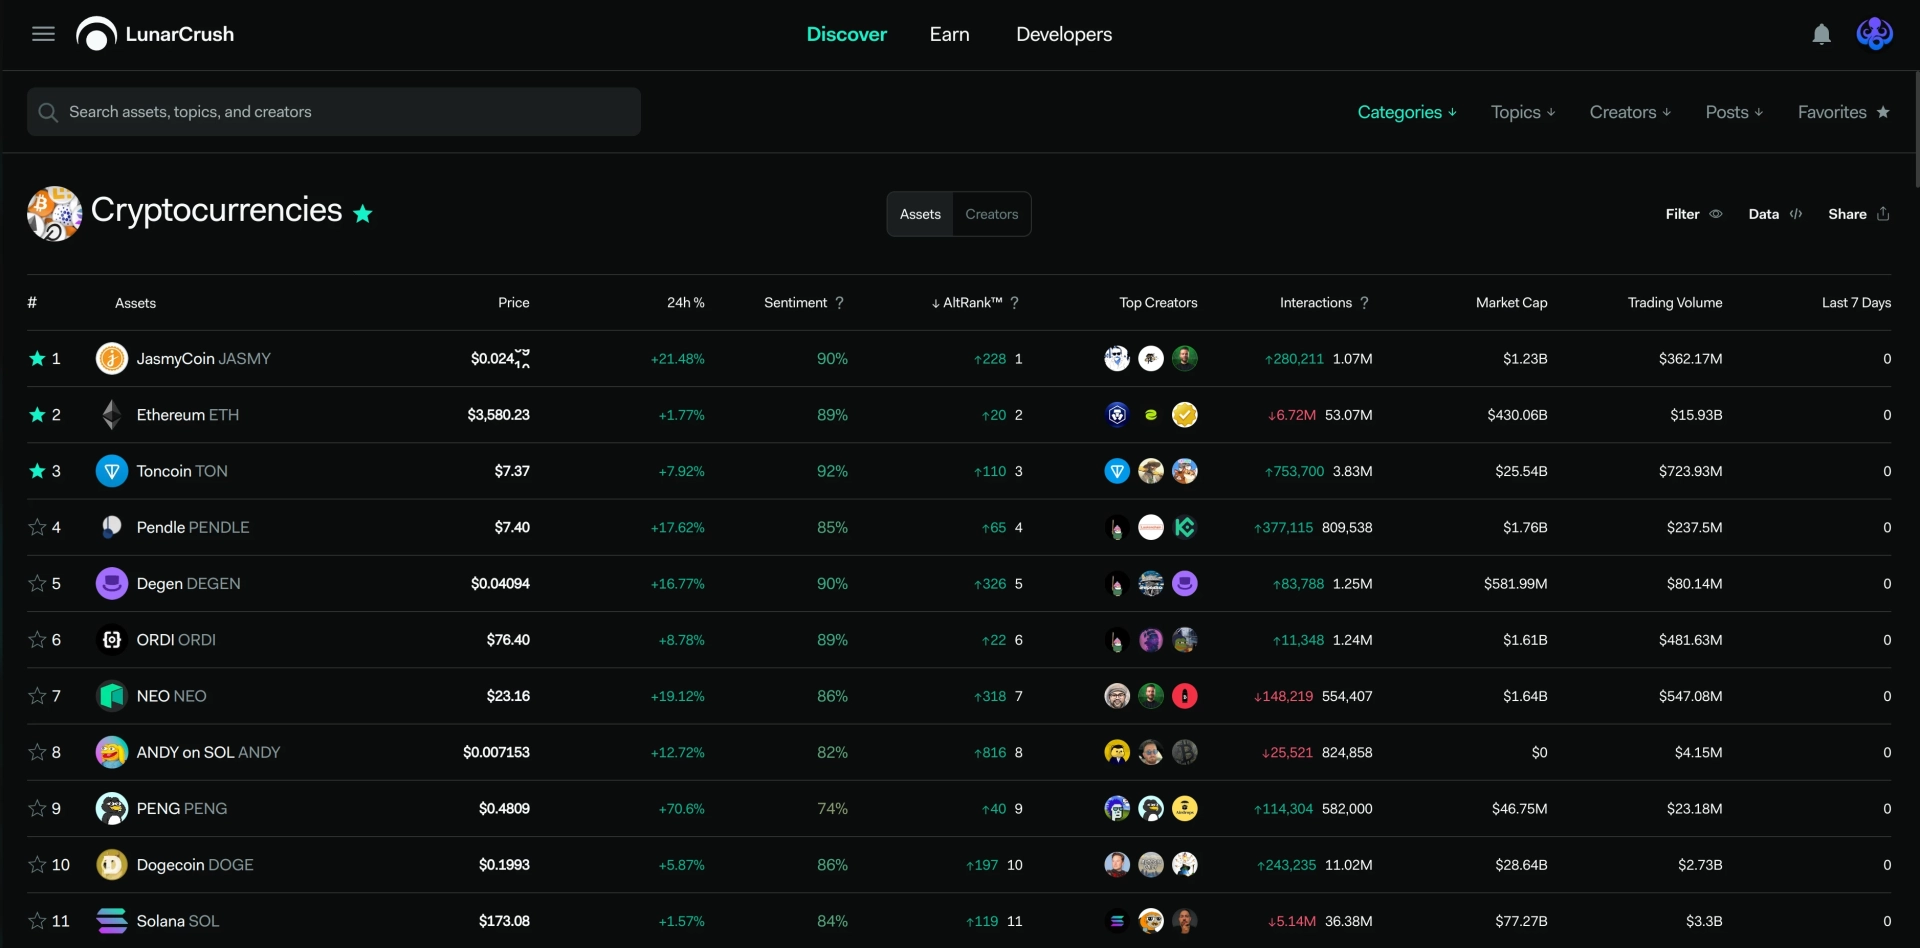The width and height of the screenshot is (1920, 948).
Task: Open the Favorites link
Action: [1843, 112]
